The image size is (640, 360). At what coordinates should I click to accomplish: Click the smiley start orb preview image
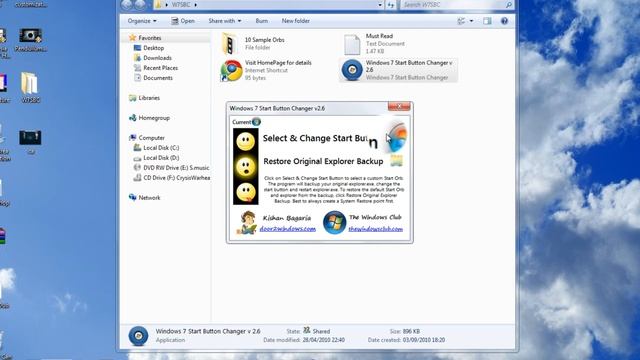pos(246,167)
